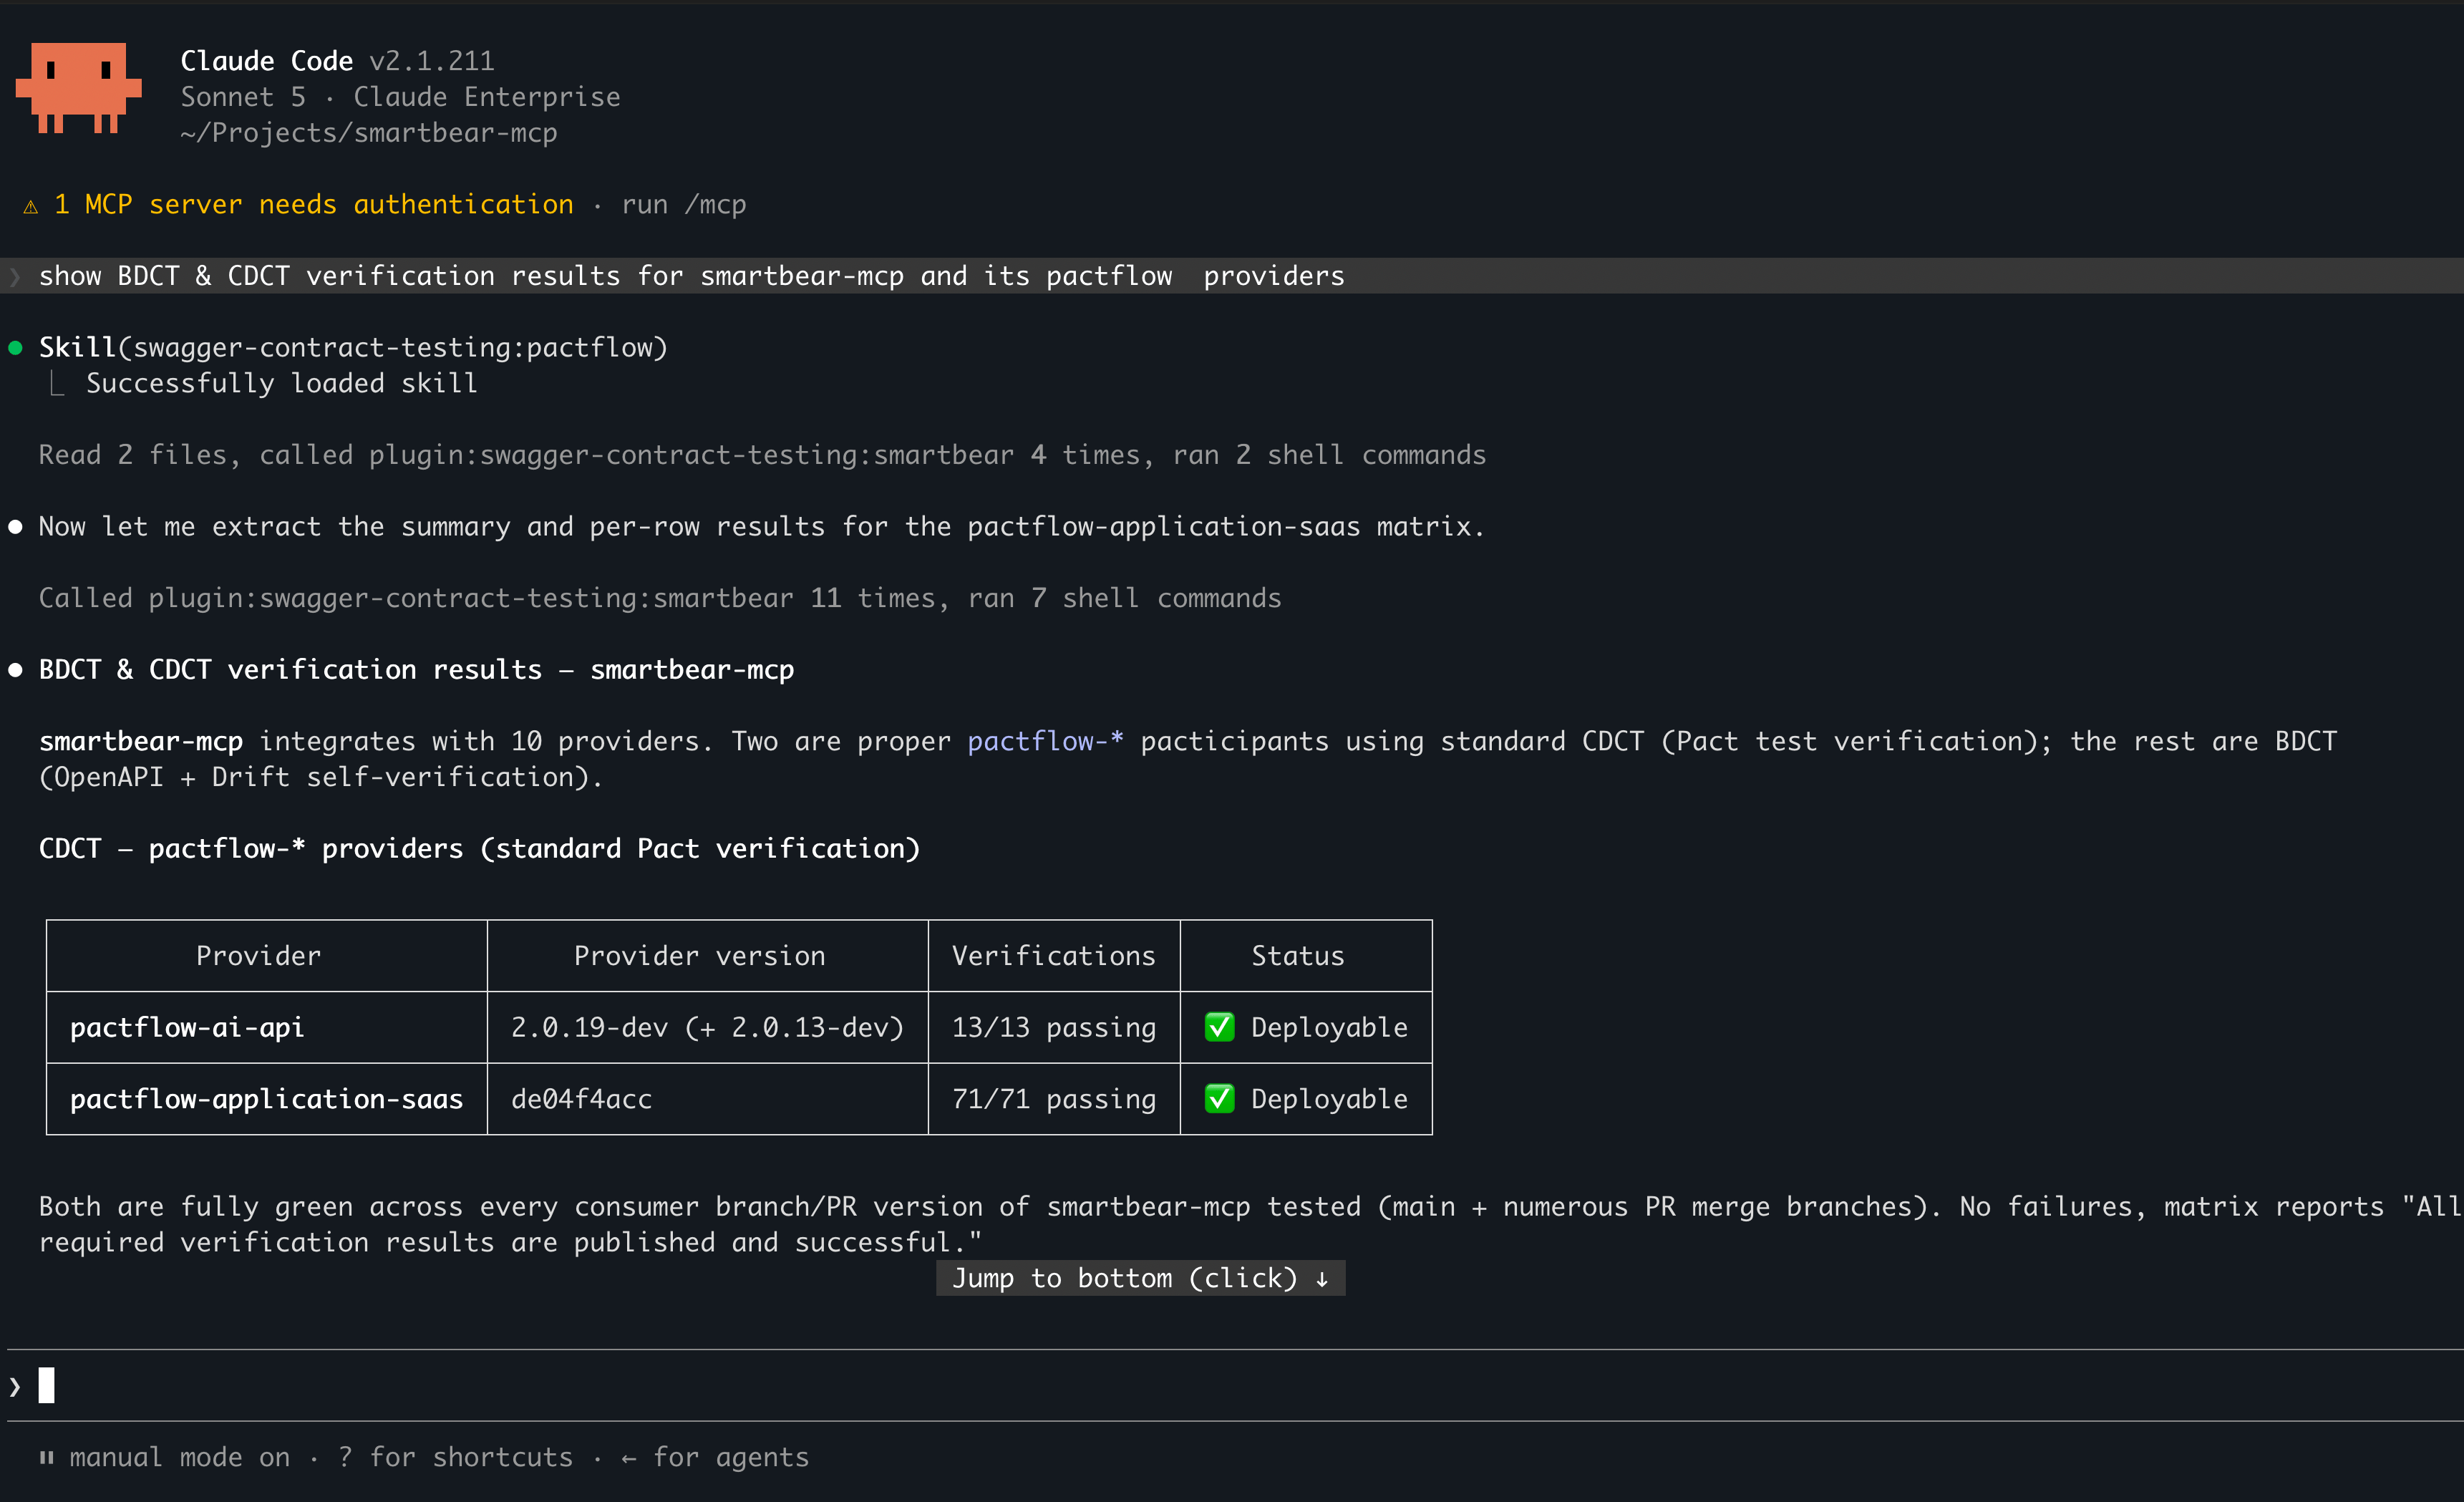Click '1 MCP server needs authentication' warning
Screen dimensions: 2464x1502
(314, 205)
